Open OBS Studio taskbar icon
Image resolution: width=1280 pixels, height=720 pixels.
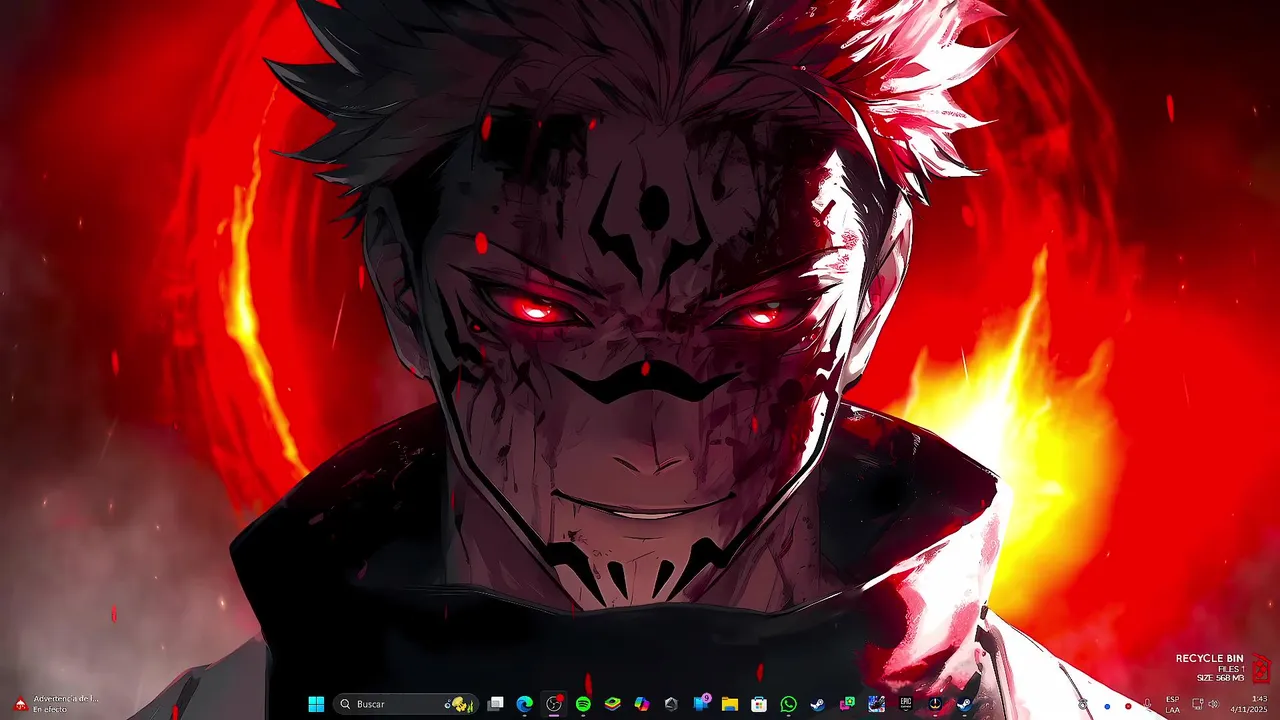click(554, 704)
